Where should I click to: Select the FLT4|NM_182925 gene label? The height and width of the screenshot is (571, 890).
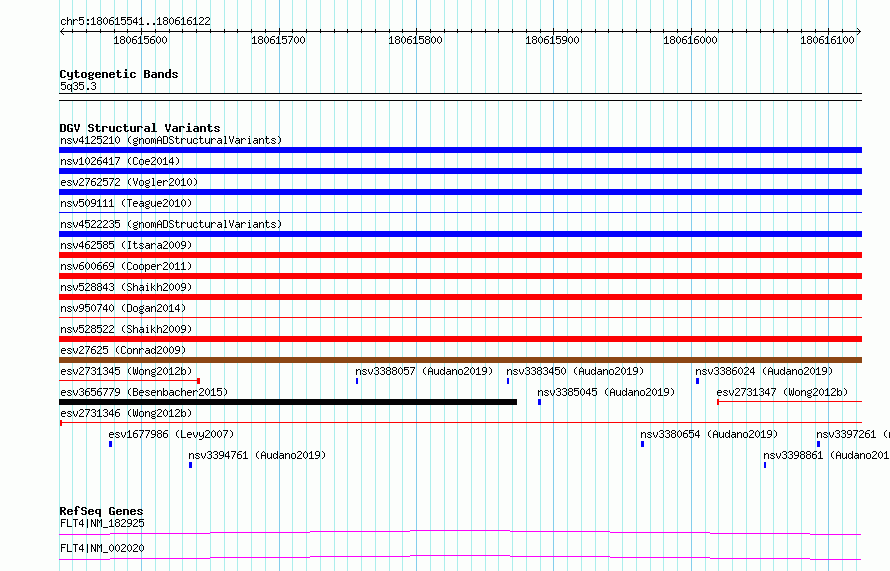pos(102,523)
